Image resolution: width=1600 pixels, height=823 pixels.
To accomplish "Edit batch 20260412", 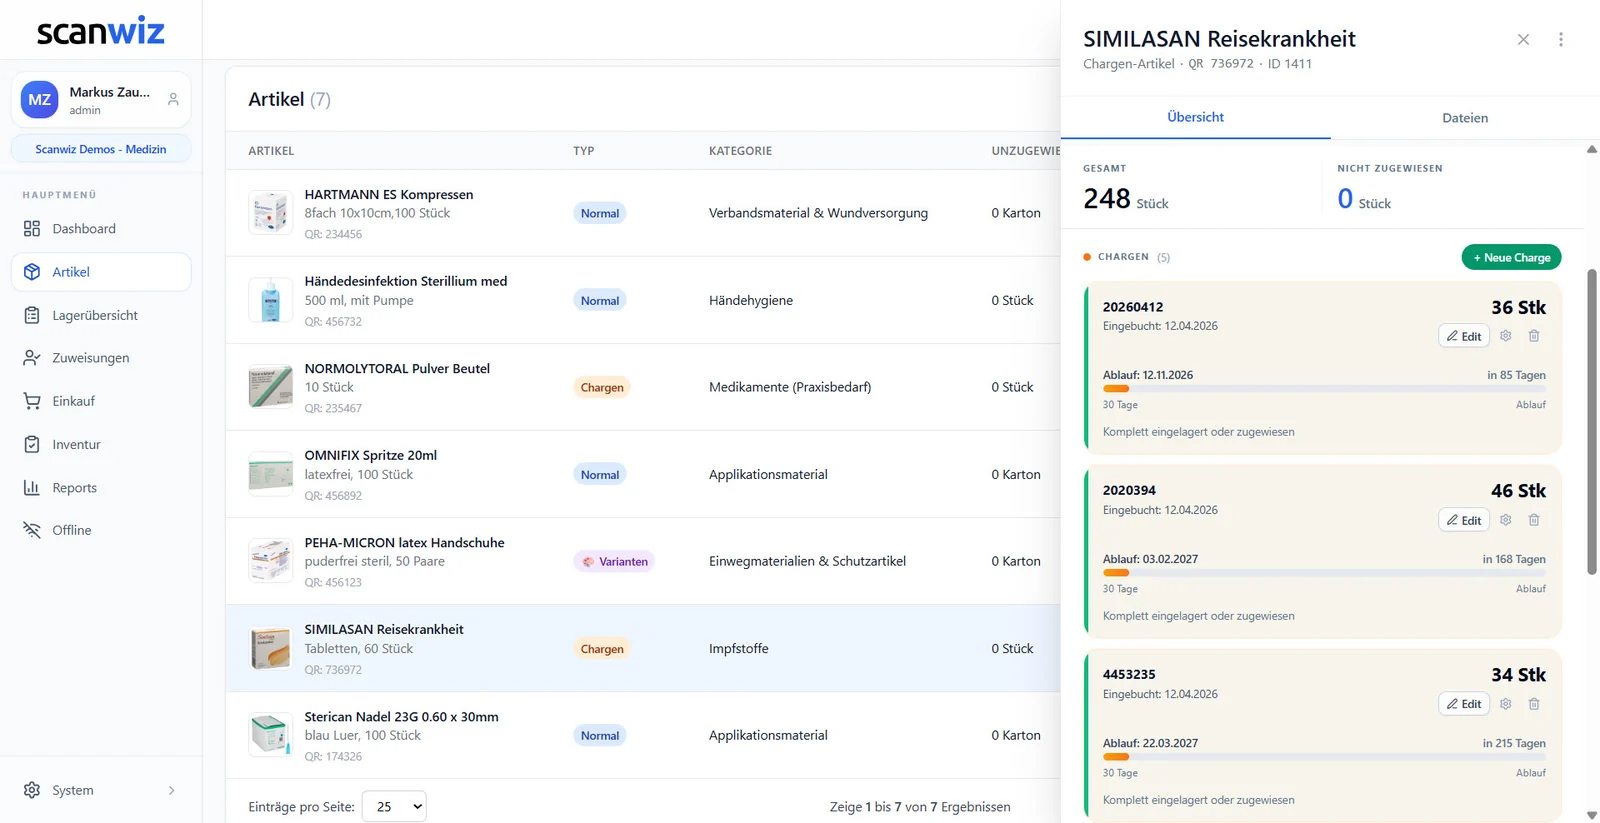I will click(x=1464, y=336).
